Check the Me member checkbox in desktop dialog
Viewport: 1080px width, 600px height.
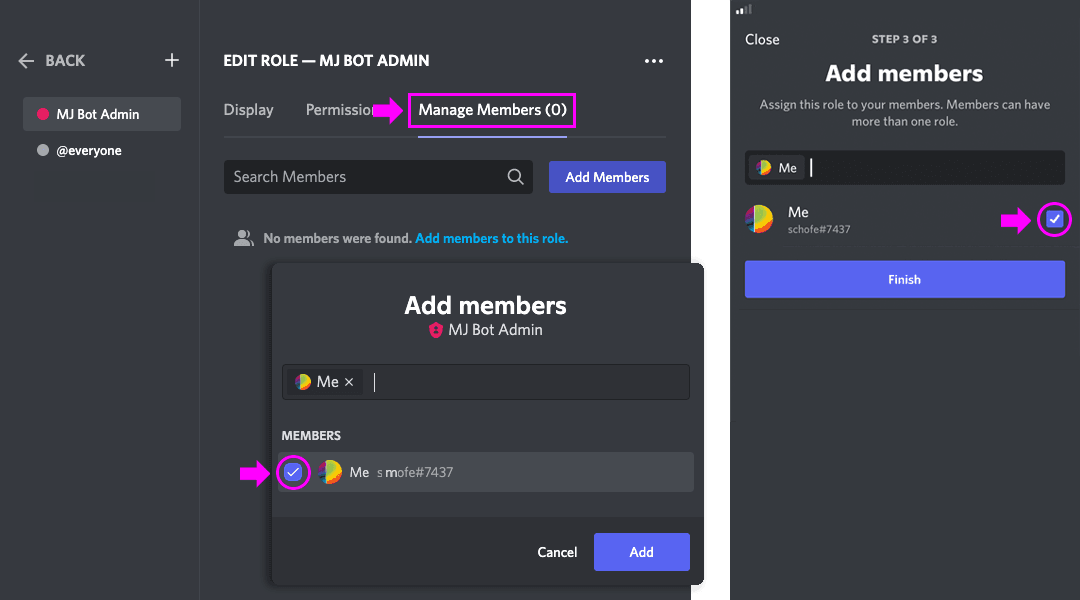point(293,473)
